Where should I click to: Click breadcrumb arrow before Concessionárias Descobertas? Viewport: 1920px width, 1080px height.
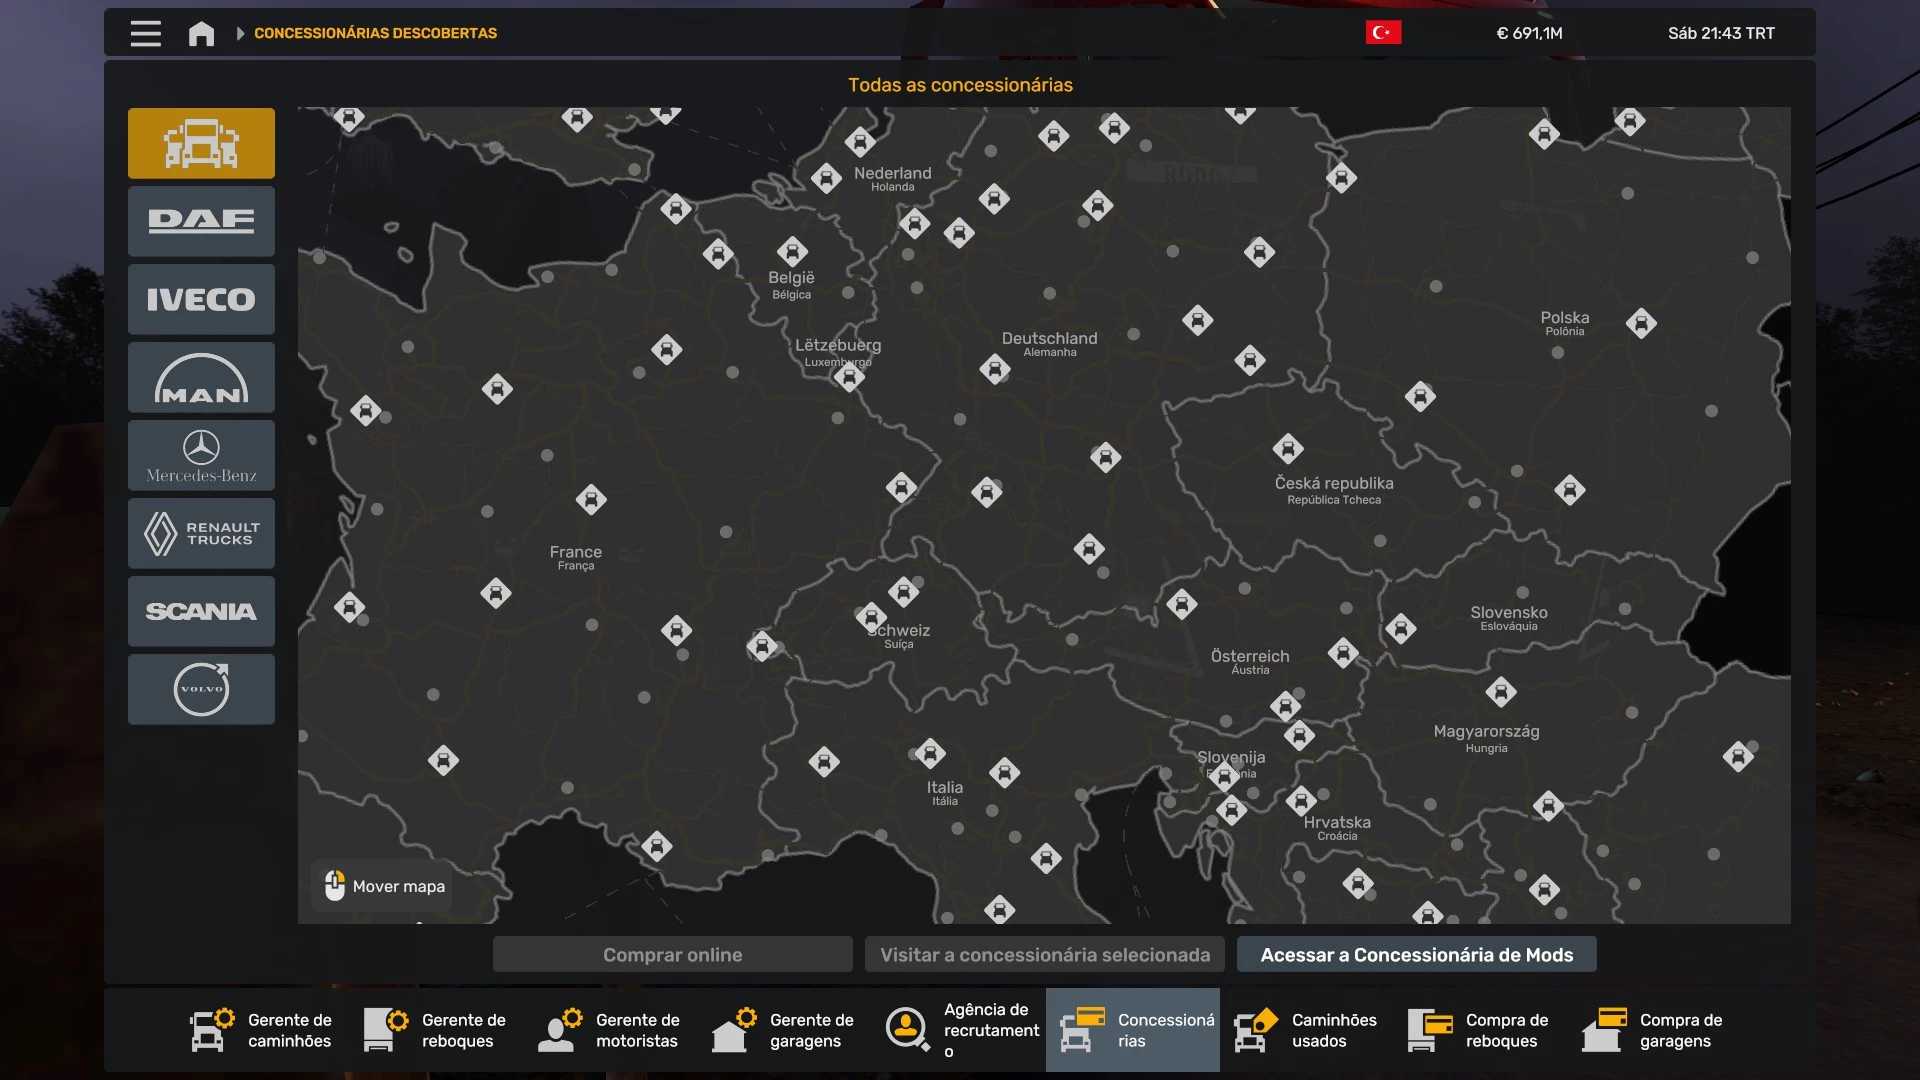pyautogui.click(x=240, y=33)
